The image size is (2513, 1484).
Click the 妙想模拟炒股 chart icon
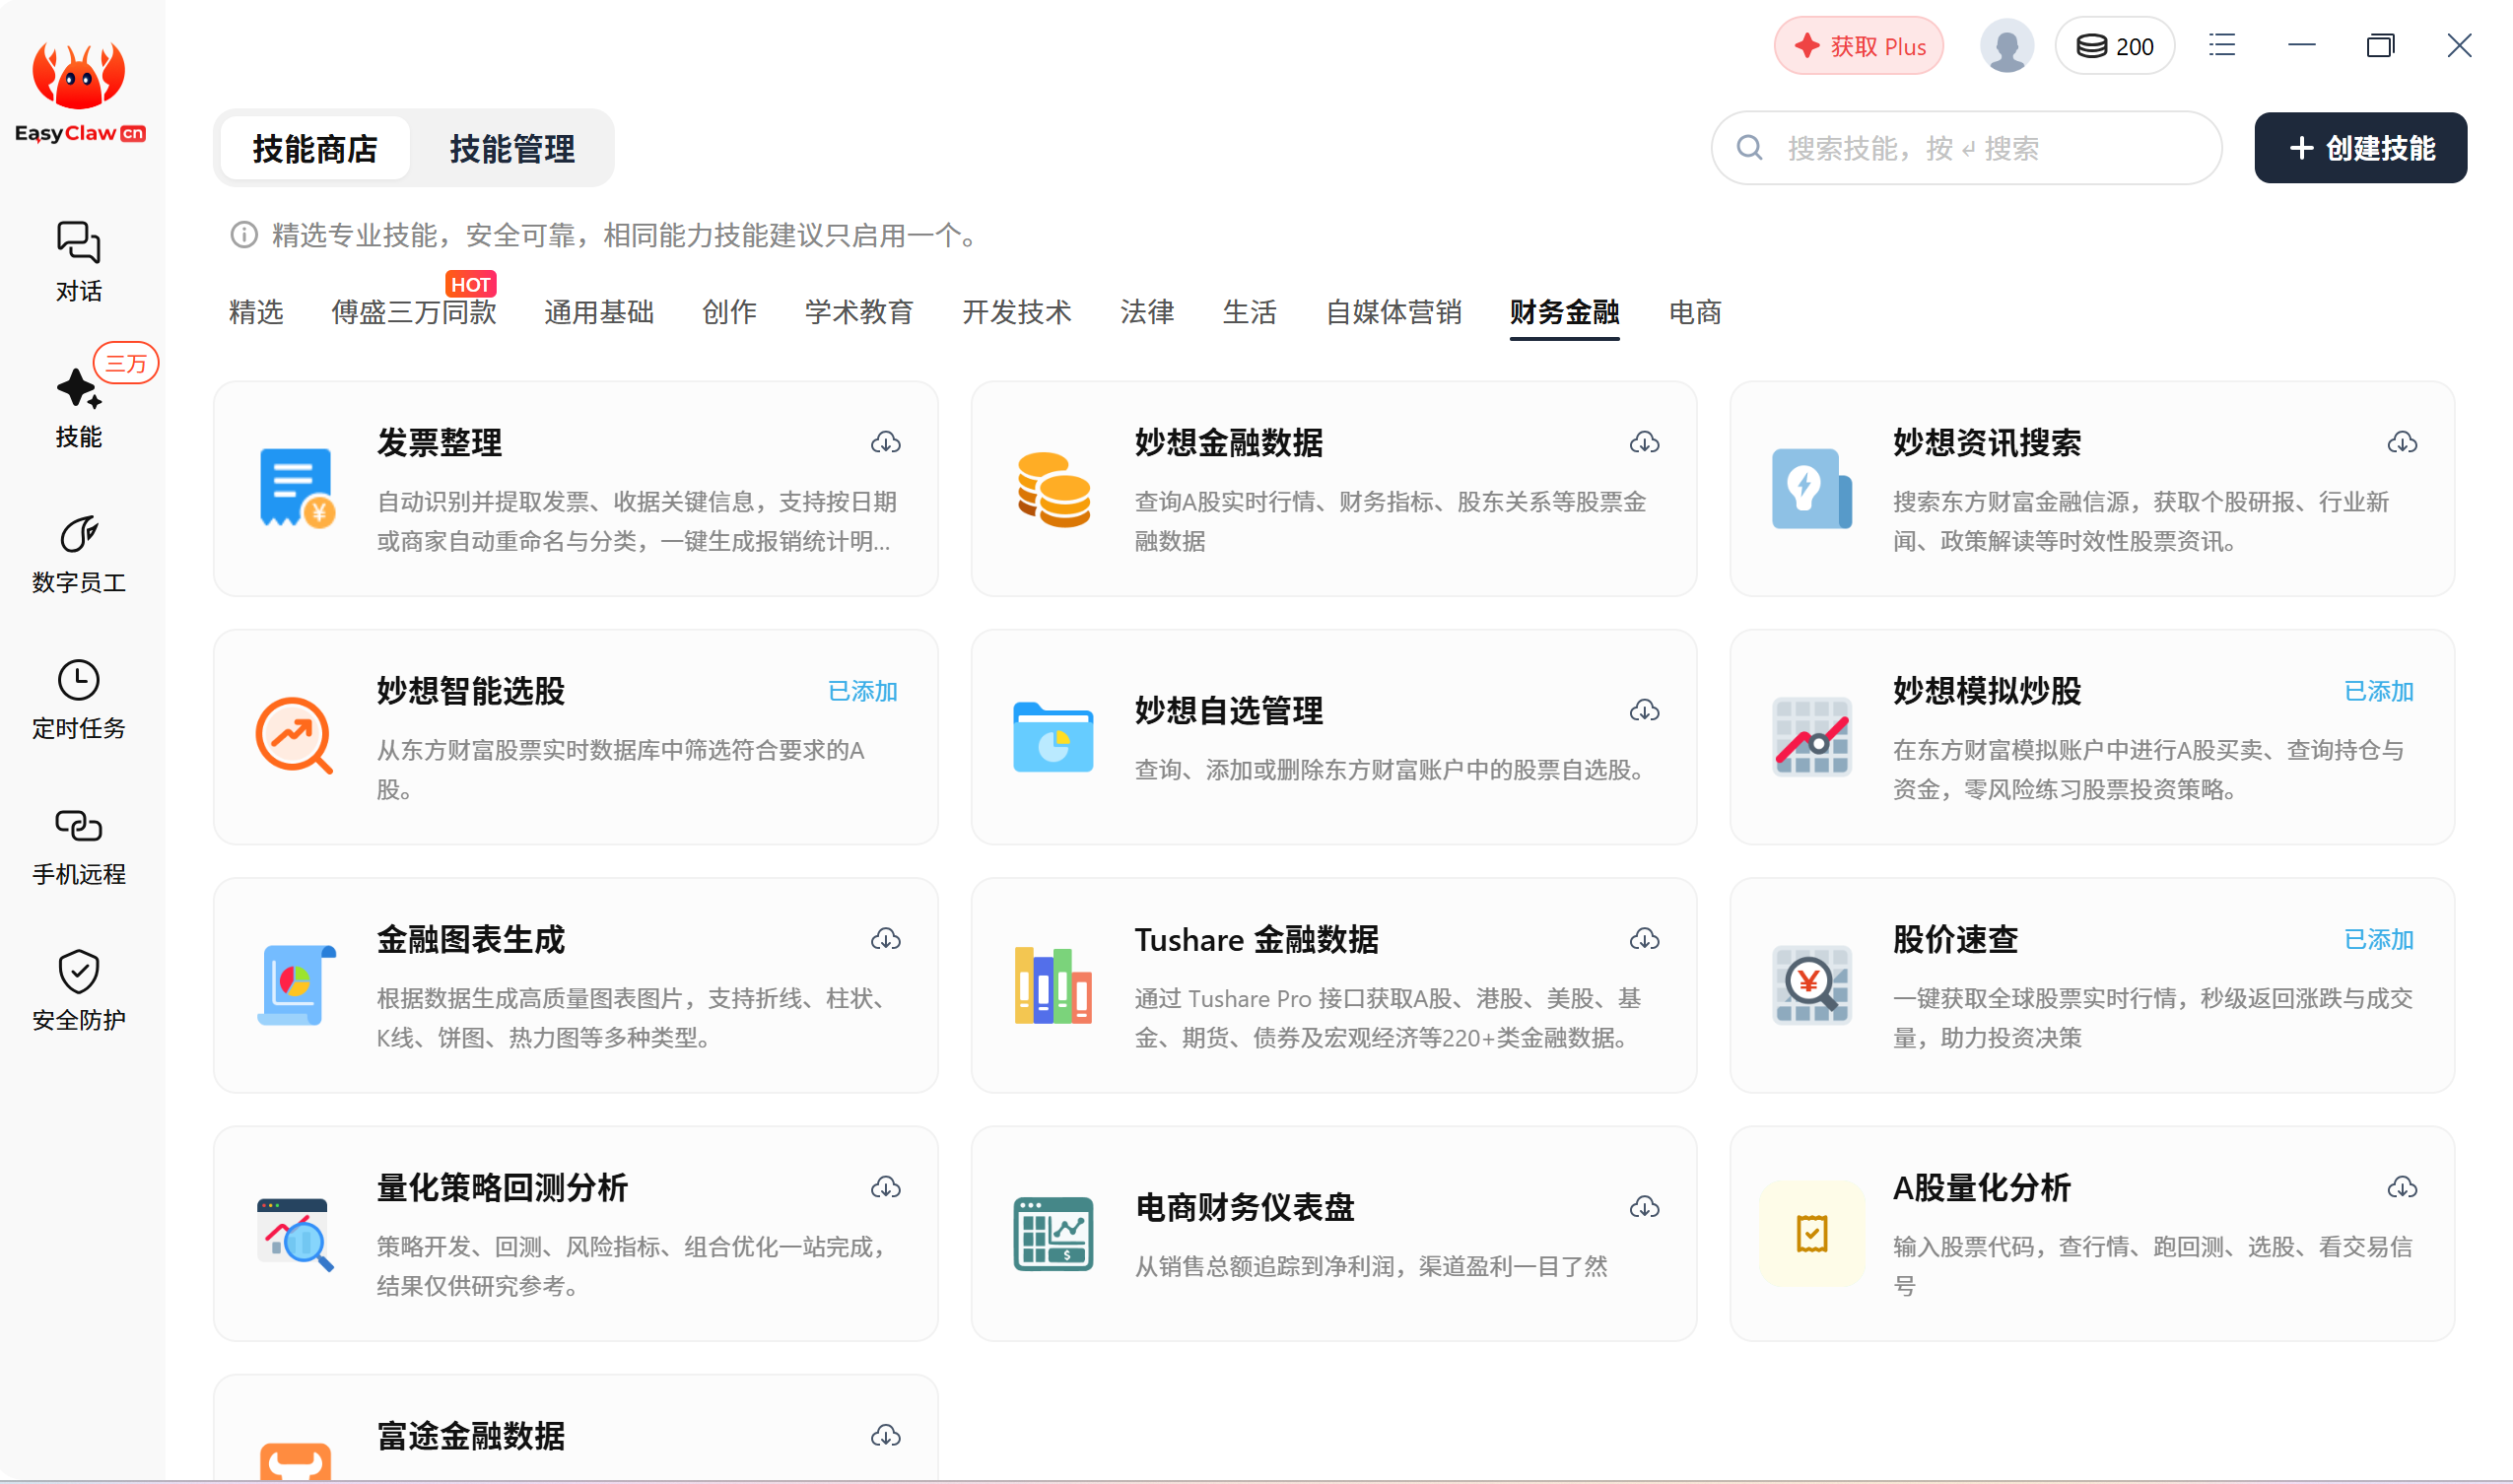(x=1811, y=736)
